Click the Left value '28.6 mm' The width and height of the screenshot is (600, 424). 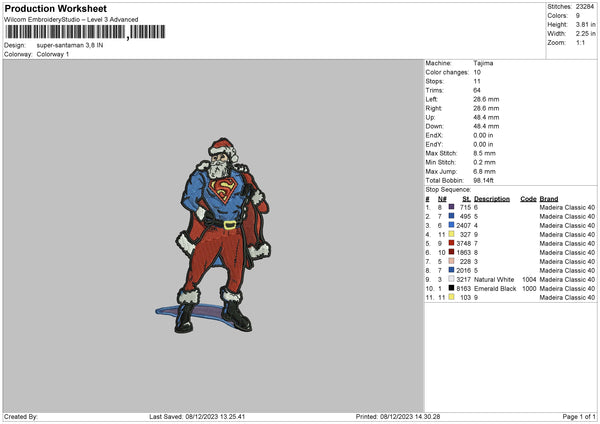(x=486, y=99)
